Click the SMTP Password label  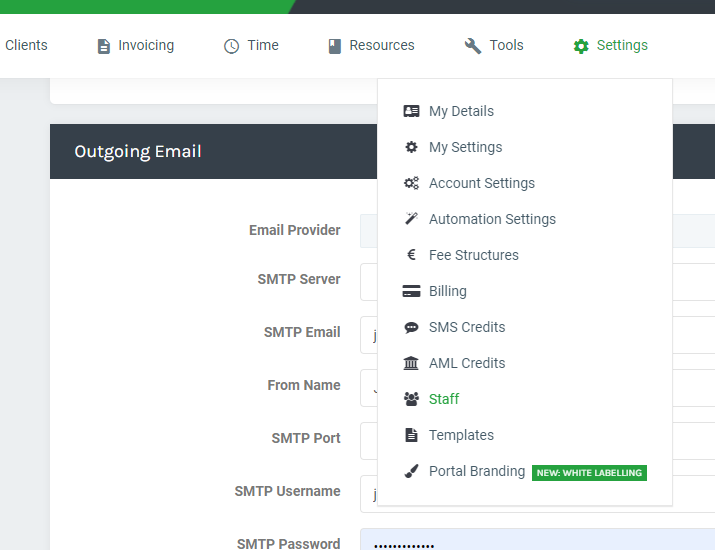289,543
